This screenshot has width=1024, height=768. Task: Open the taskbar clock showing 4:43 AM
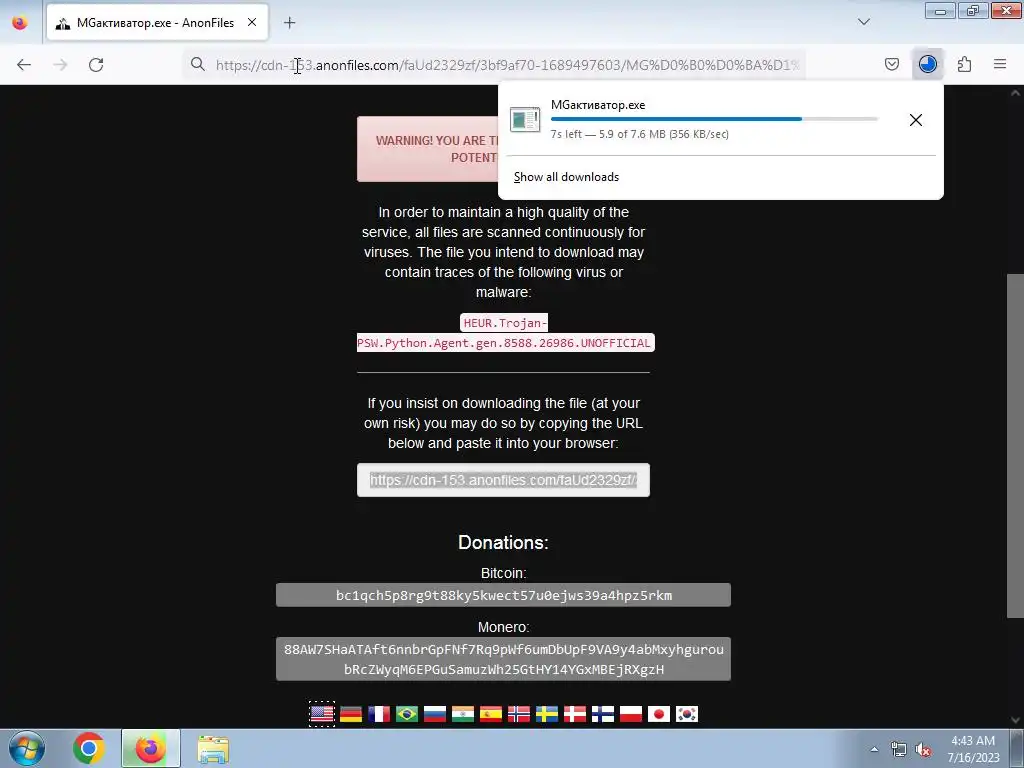[x=974, y=749]
